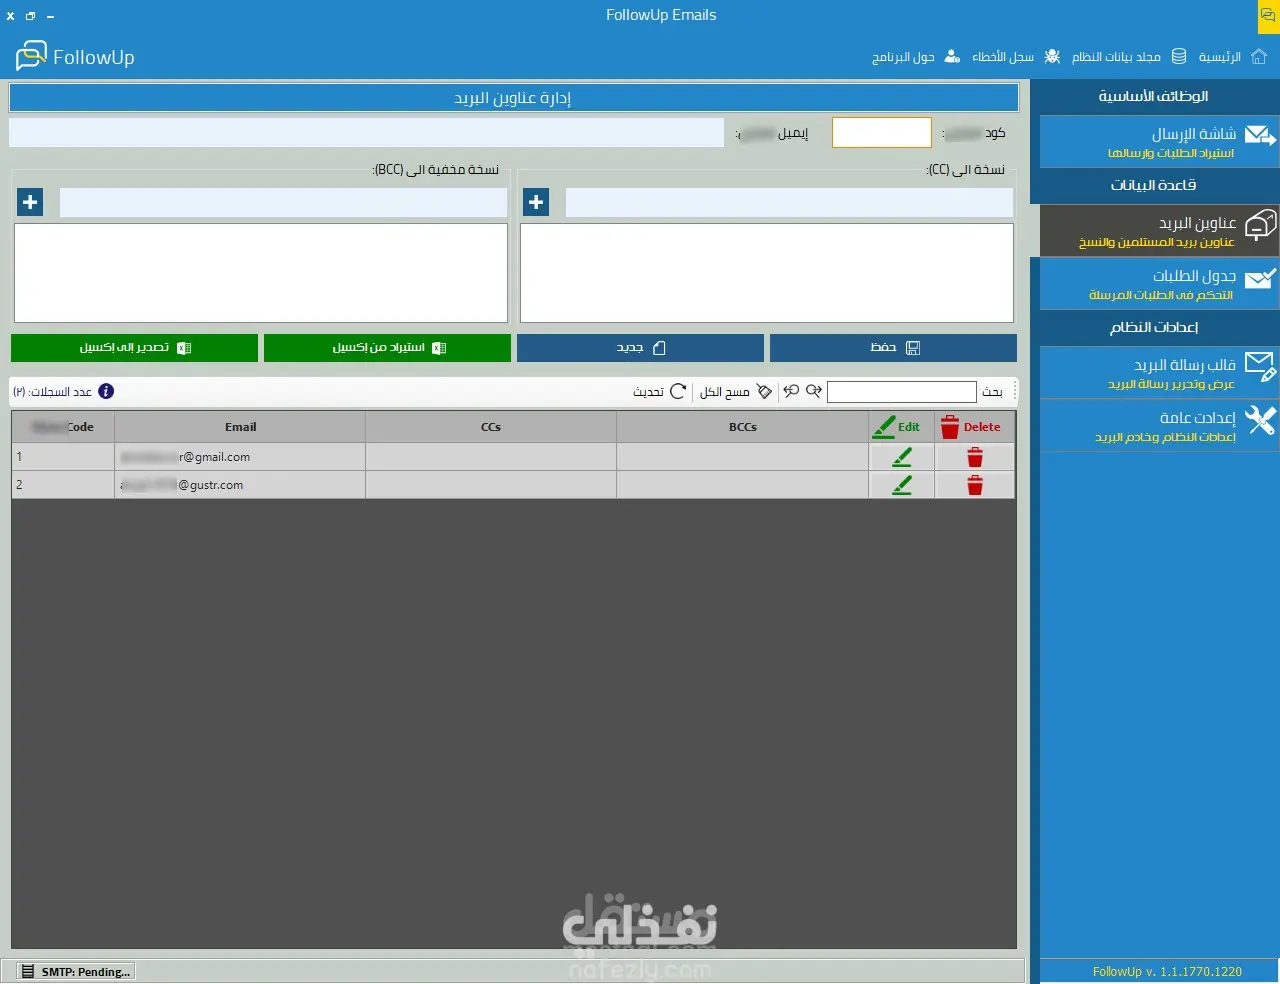Viewport: 1280px width, 984px height.
Task: Click the CC address input field
Action: (x=789, y=203)
